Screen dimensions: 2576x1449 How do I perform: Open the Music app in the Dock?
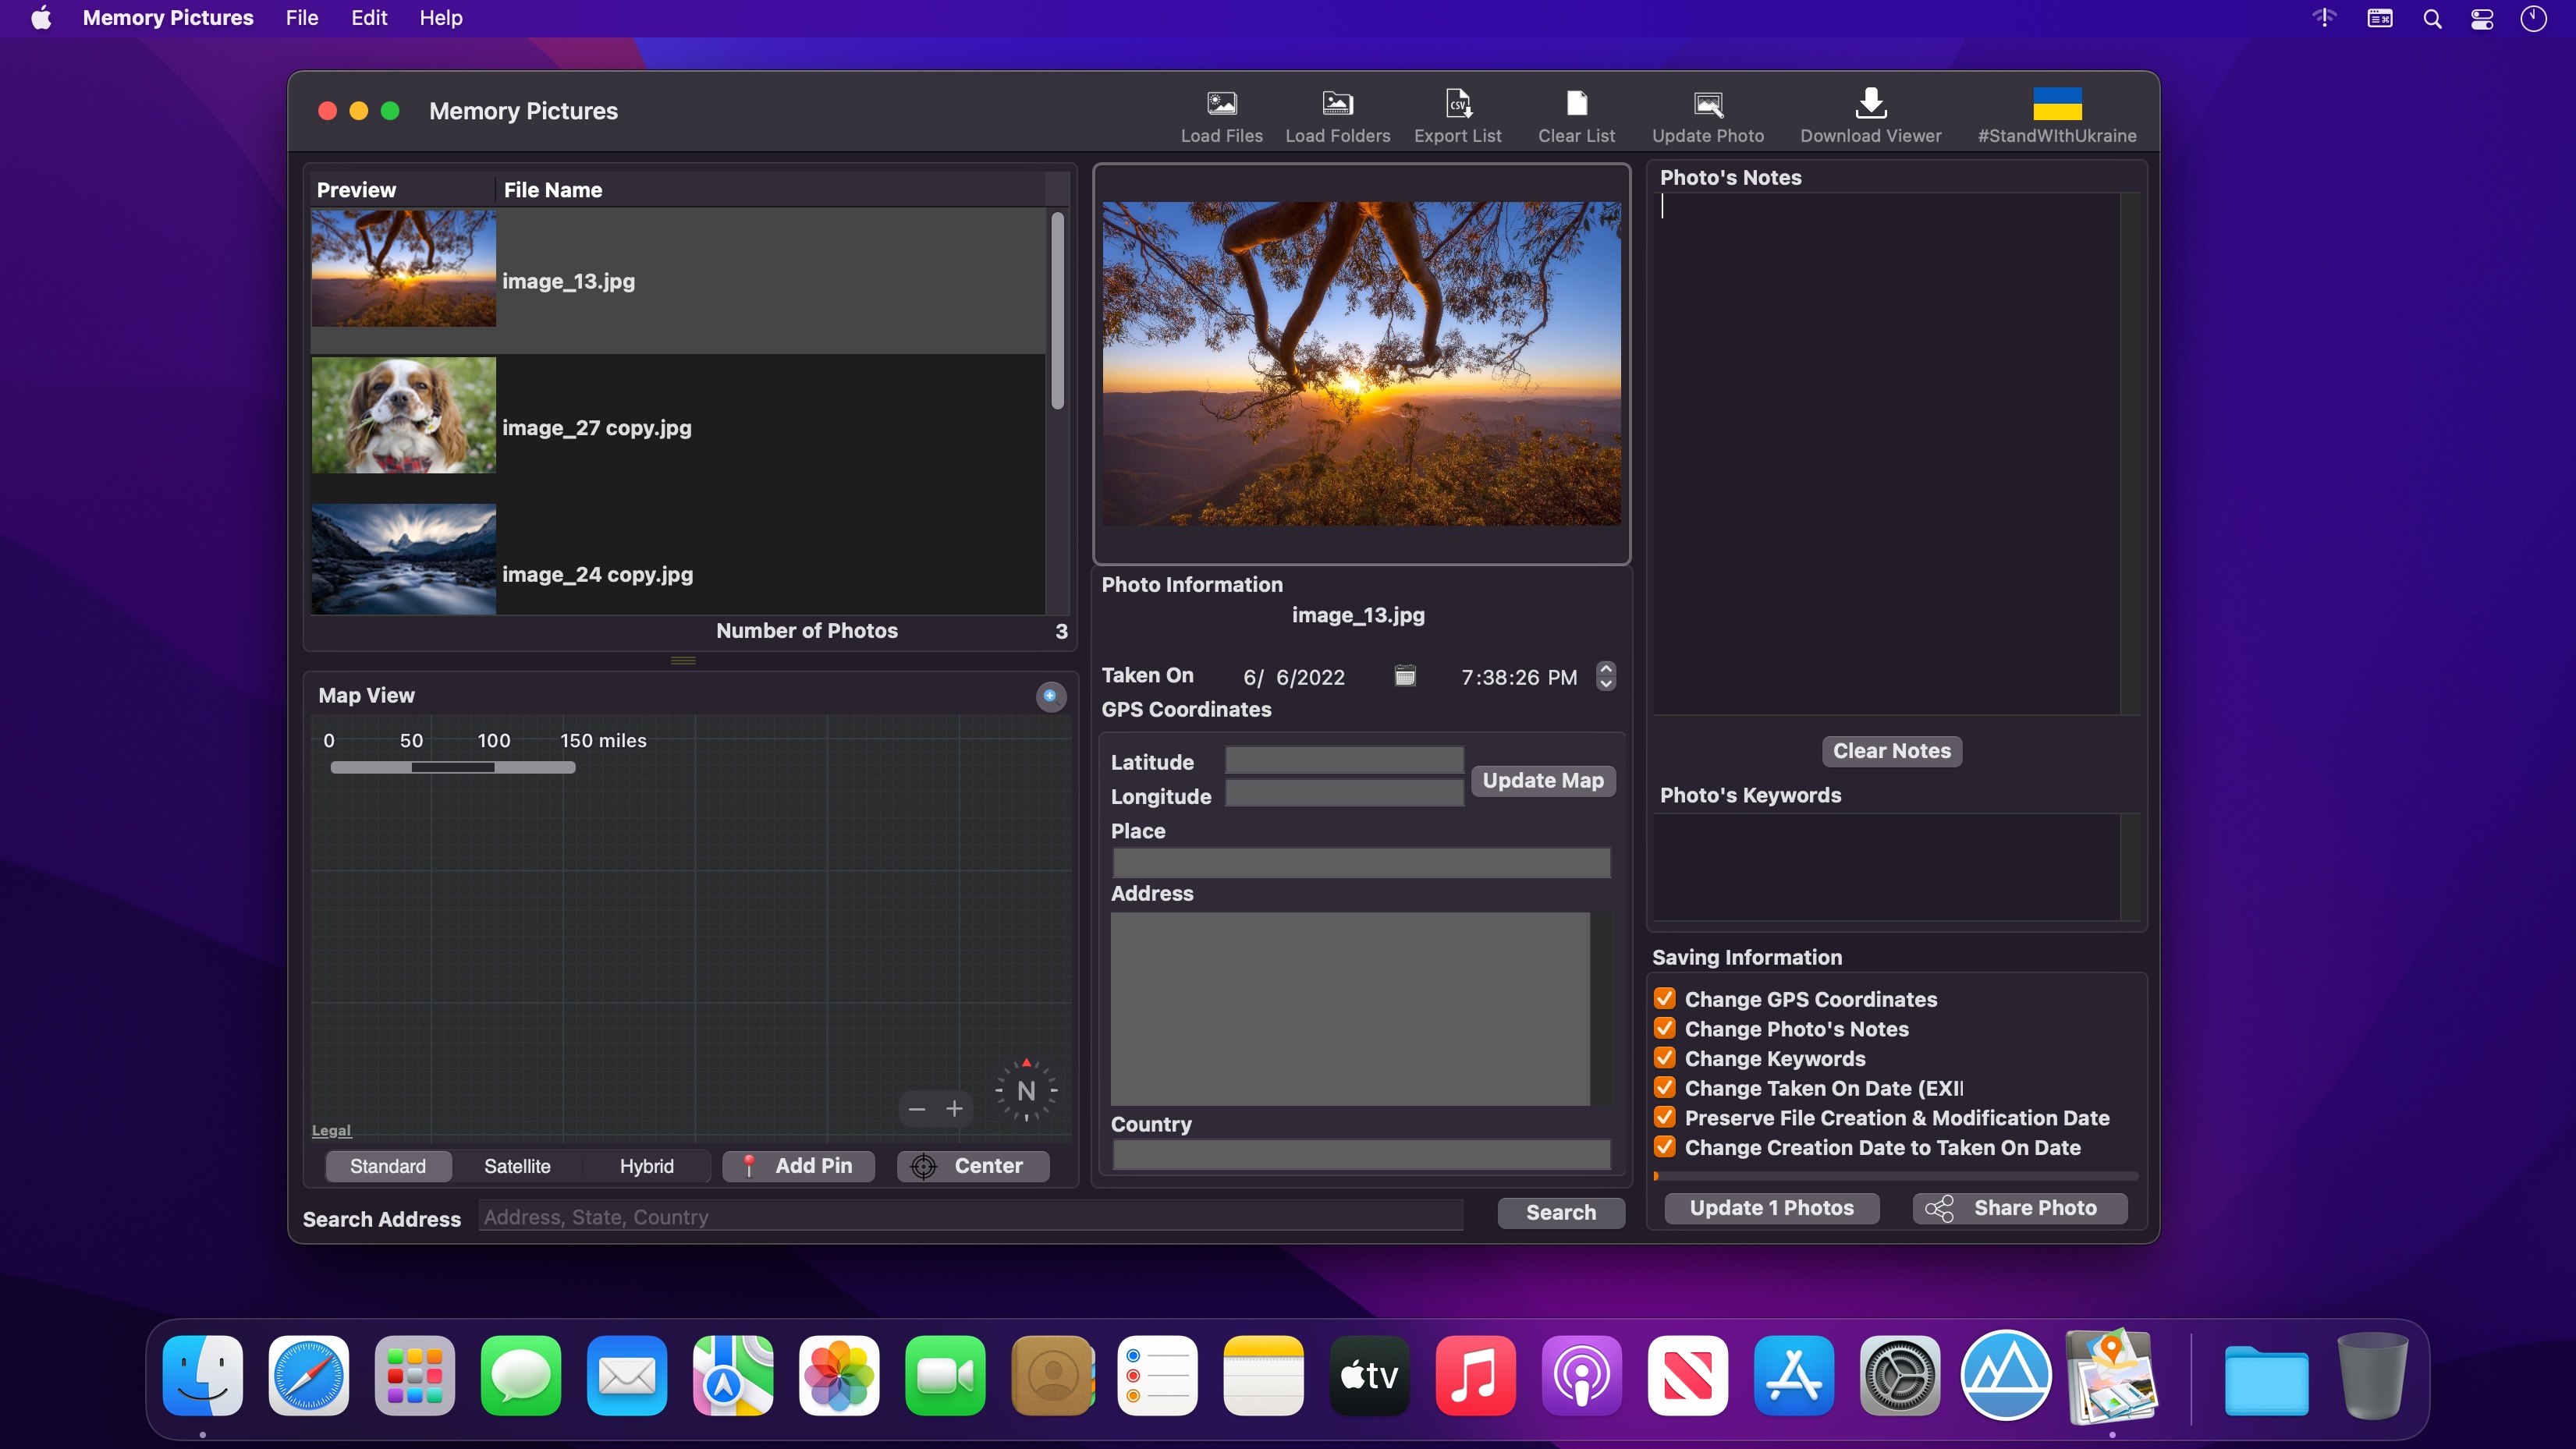[1475, 1376]
